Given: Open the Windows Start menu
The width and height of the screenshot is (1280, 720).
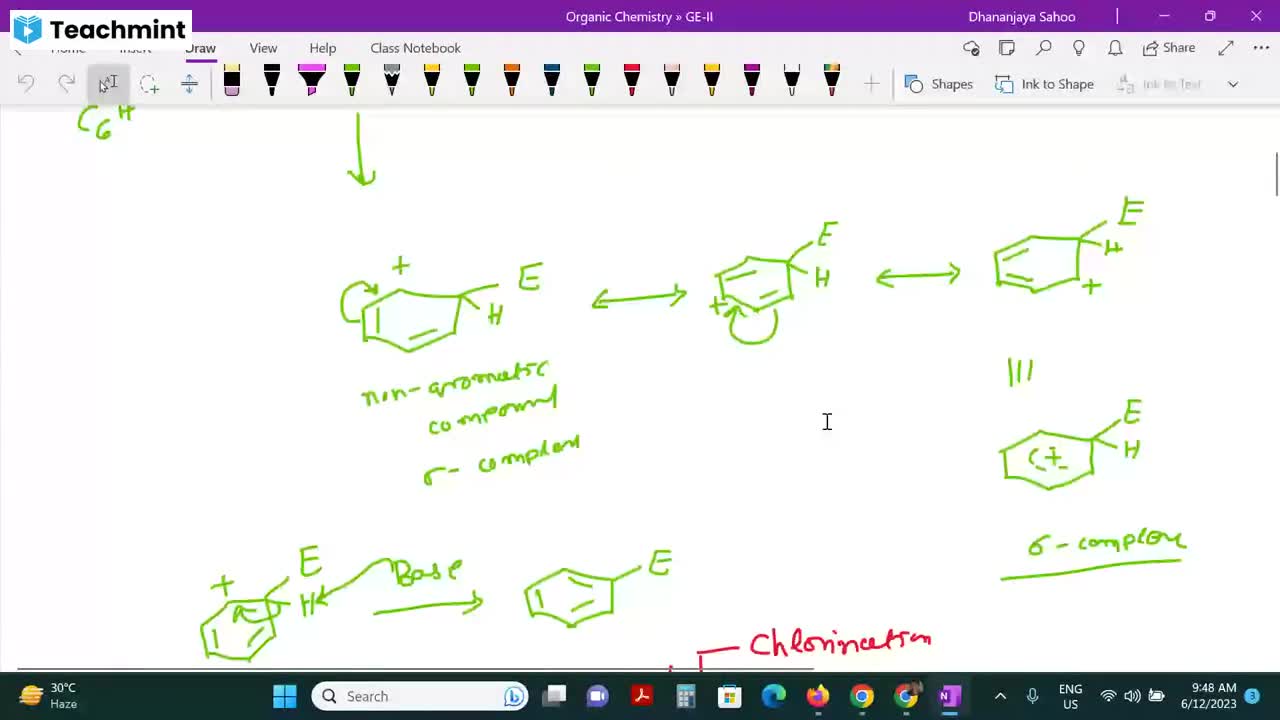Looking at the screenshot, I should point(285,696).
